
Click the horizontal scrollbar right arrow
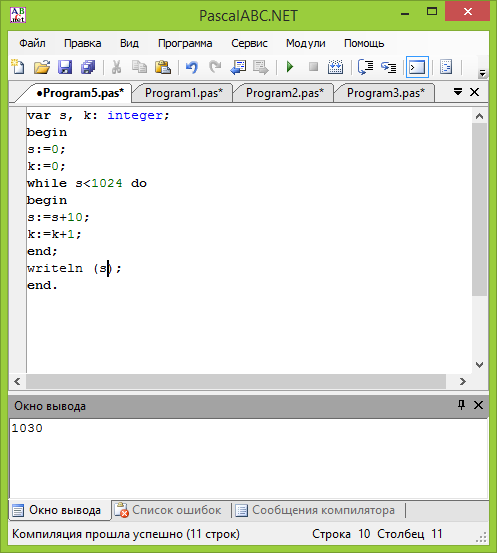point(463,381)
